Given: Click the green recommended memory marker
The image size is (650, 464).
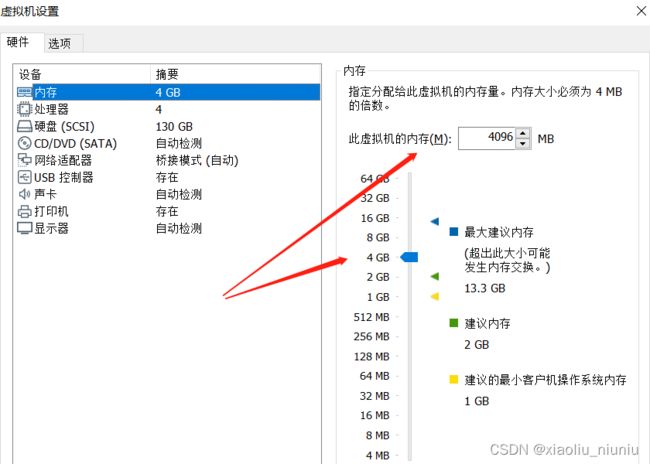Looking at the screenshot, I should click(434, 276).
